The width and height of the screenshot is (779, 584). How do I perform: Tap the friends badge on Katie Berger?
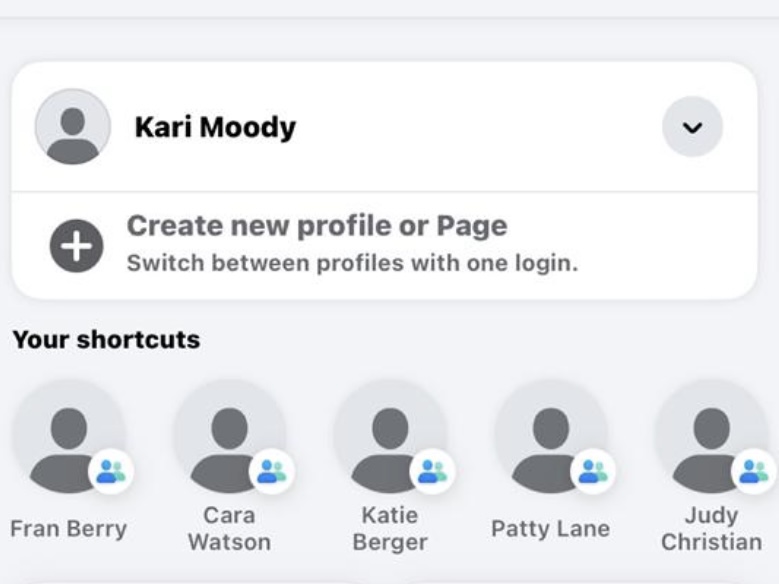433,471
